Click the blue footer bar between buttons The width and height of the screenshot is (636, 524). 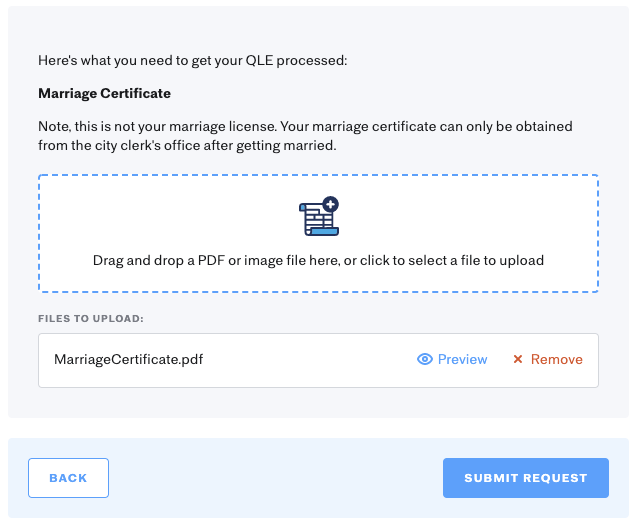pyautogui.click(x=275, y=478)
